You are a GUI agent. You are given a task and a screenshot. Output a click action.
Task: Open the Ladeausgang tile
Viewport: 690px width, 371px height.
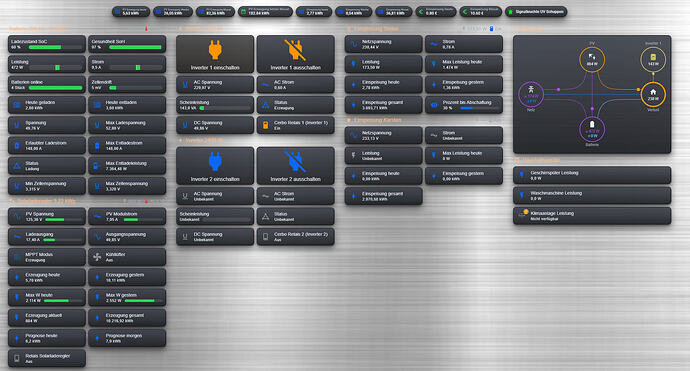point(47,236)
